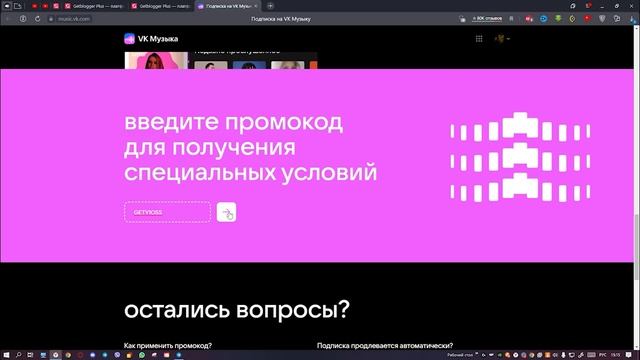The image size is (640, 360).
Task: Reload the current page
Action: [x=37, y=19]
